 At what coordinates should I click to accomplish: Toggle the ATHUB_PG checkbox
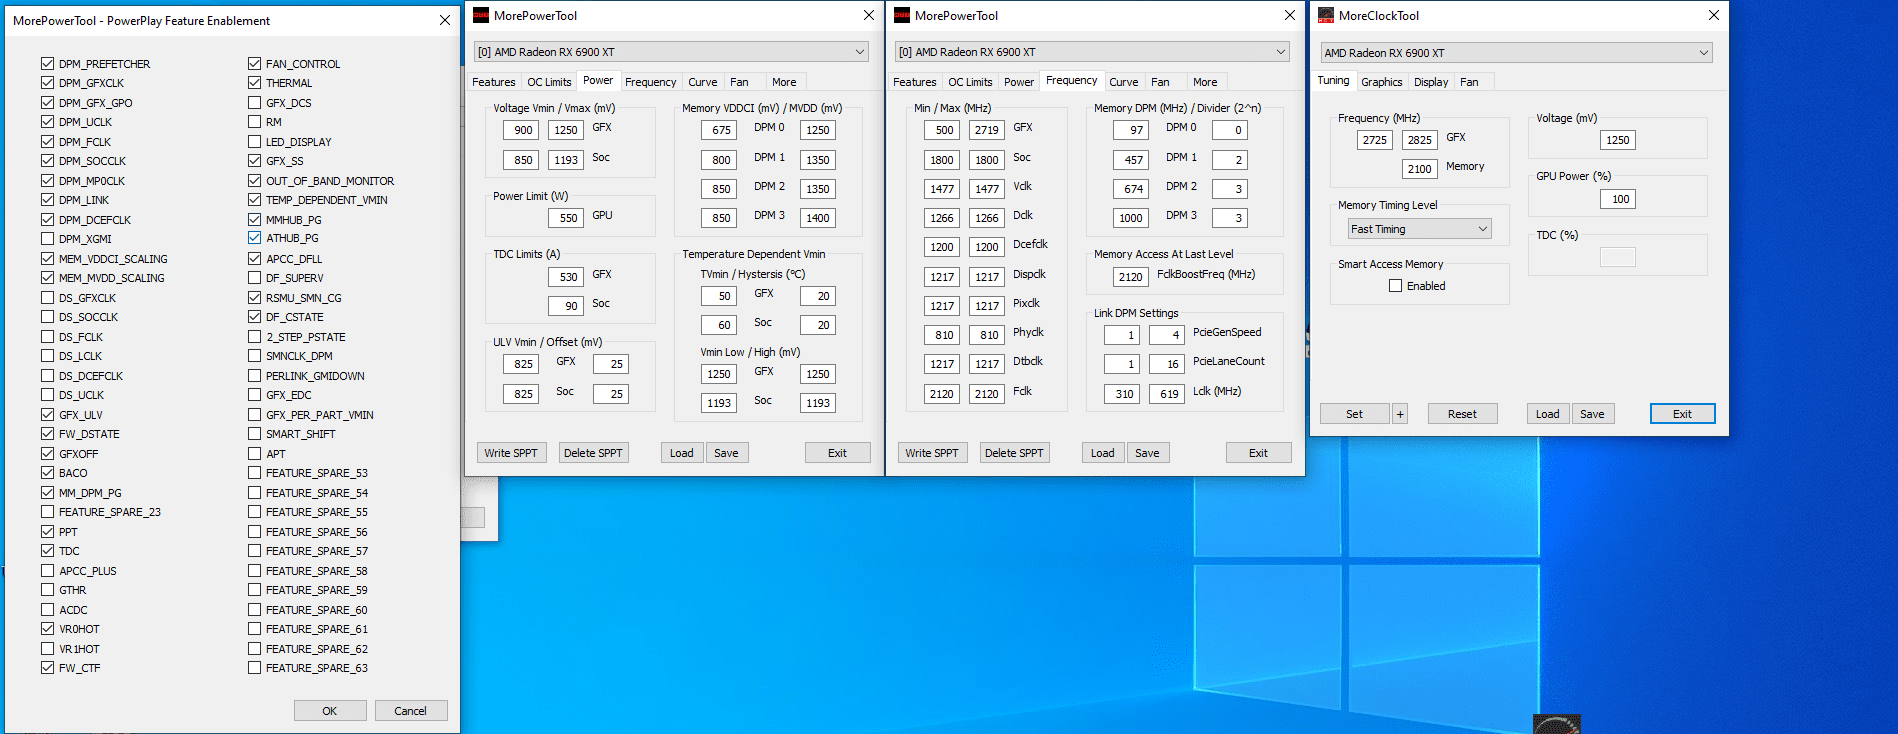pyautogui.click(x=254, y=238)
